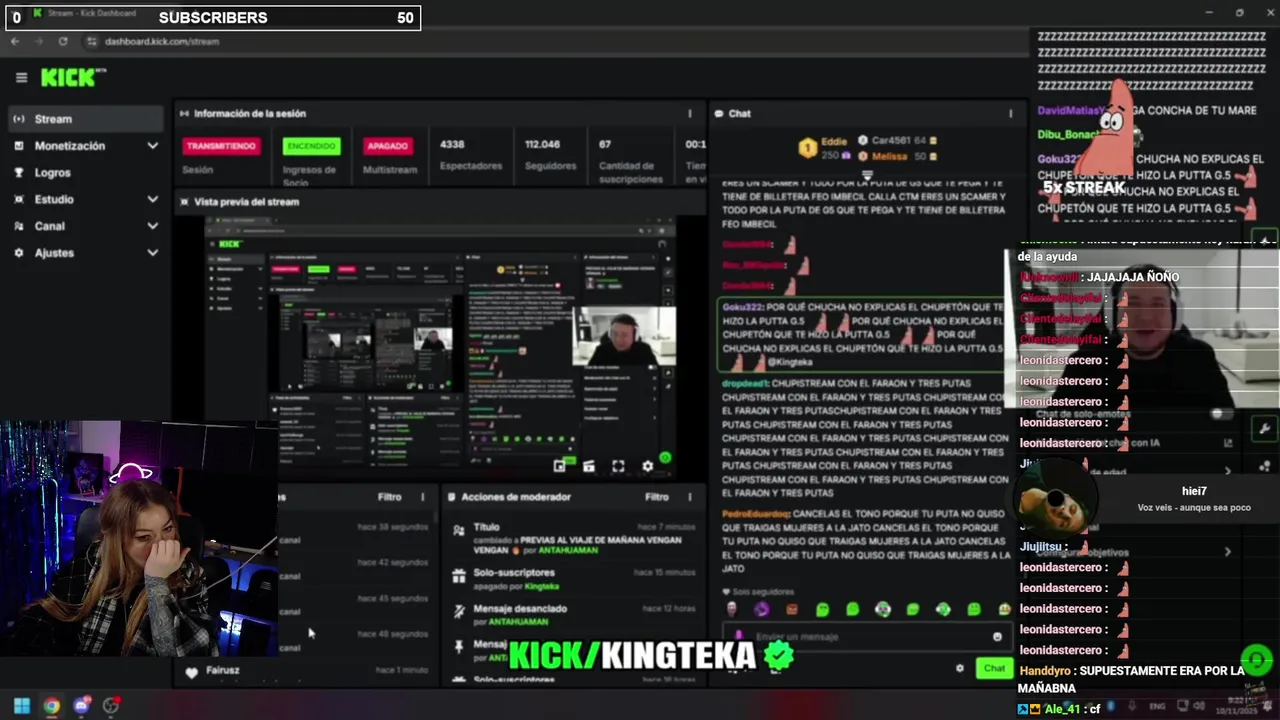The height and width of the screenshot is (720, 1280).
Task: Click the Solo-suscriptores gift icon
Action: point(459,576)
